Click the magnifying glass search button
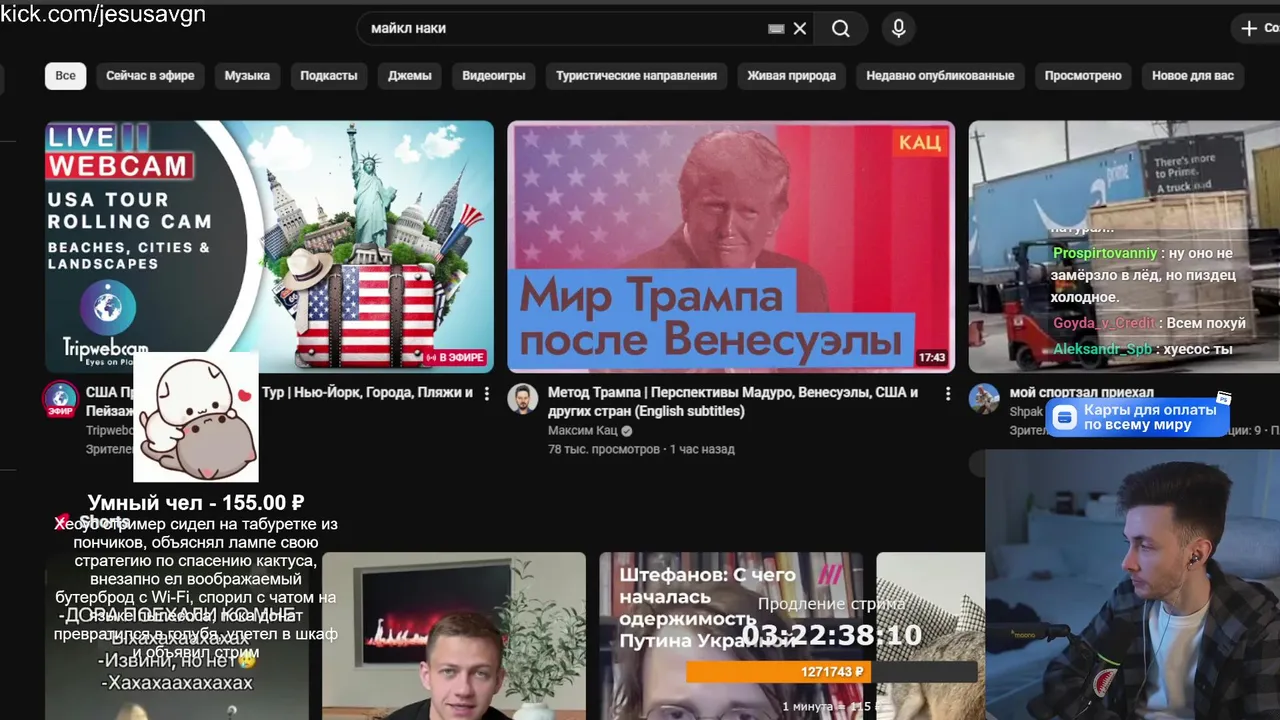The image size is (1280, 720). click(841, 29)
